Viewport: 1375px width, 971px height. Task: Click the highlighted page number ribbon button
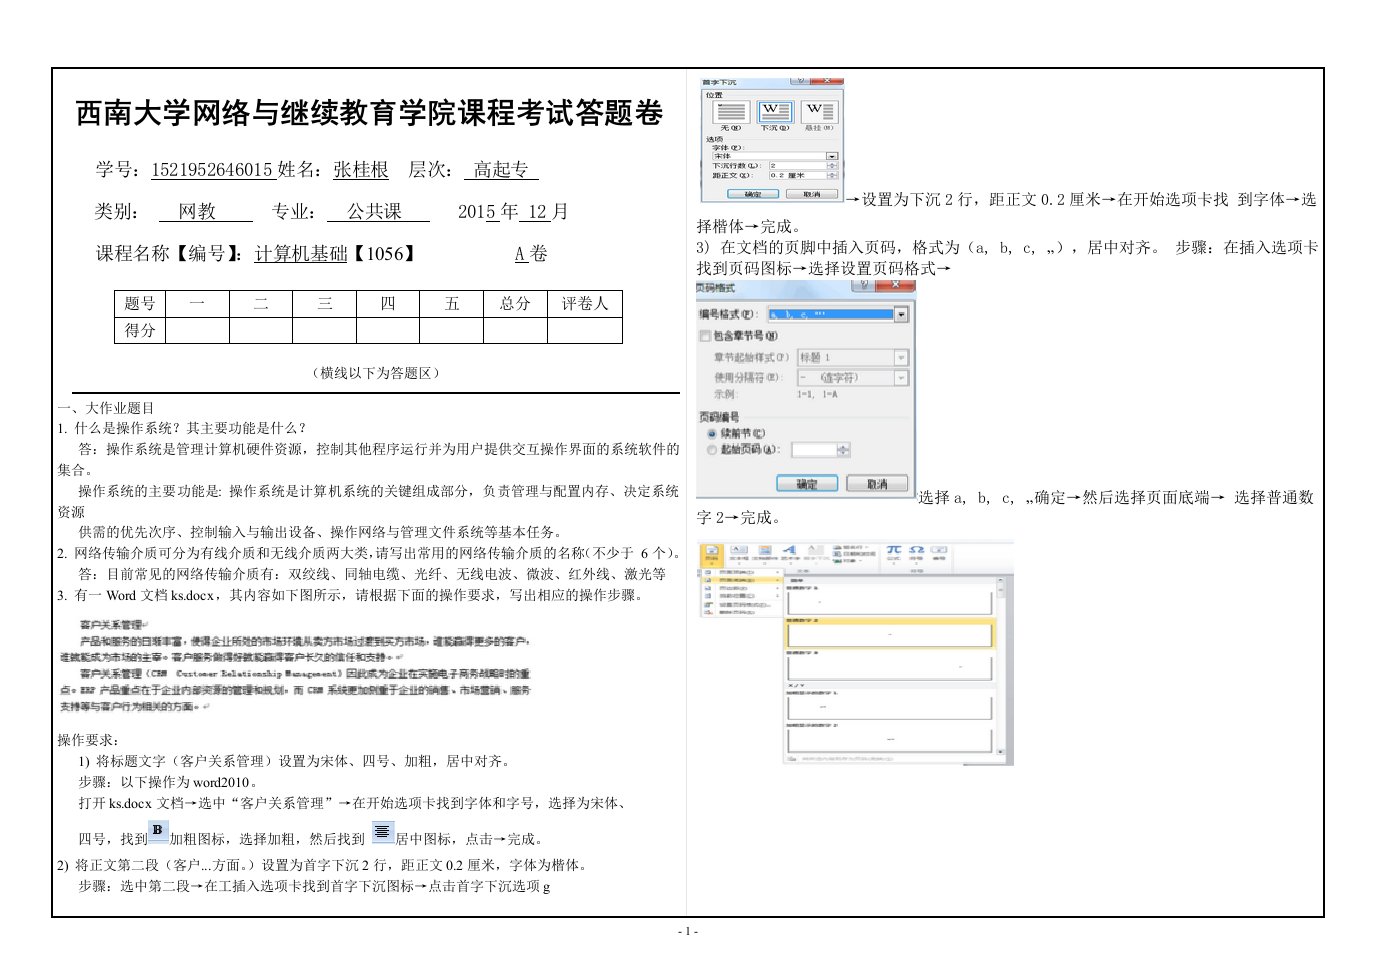712,555
